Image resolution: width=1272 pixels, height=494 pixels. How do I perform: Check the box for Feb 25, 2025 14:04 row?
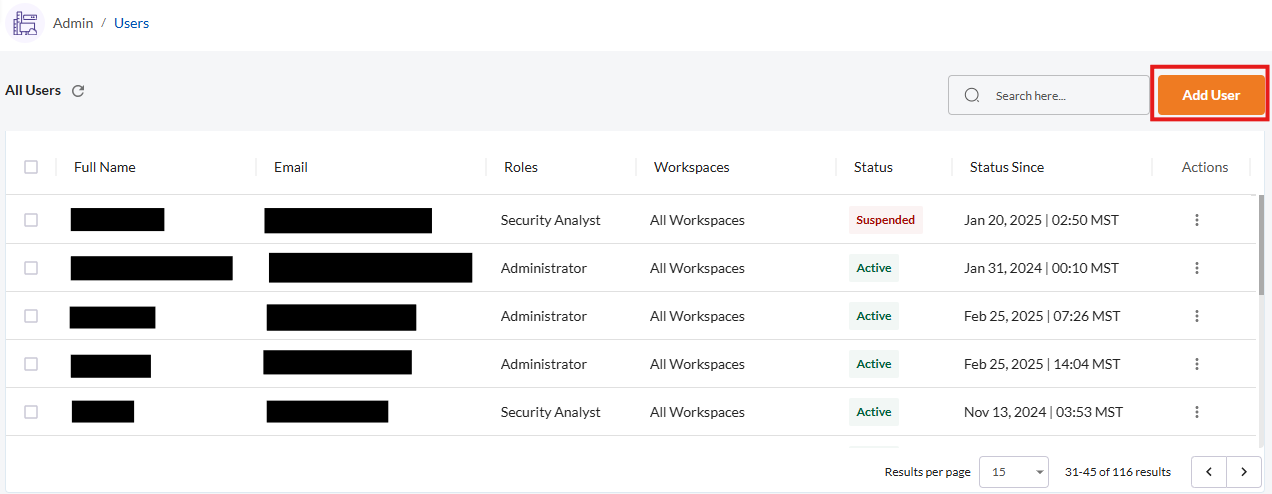coord(31,364)
